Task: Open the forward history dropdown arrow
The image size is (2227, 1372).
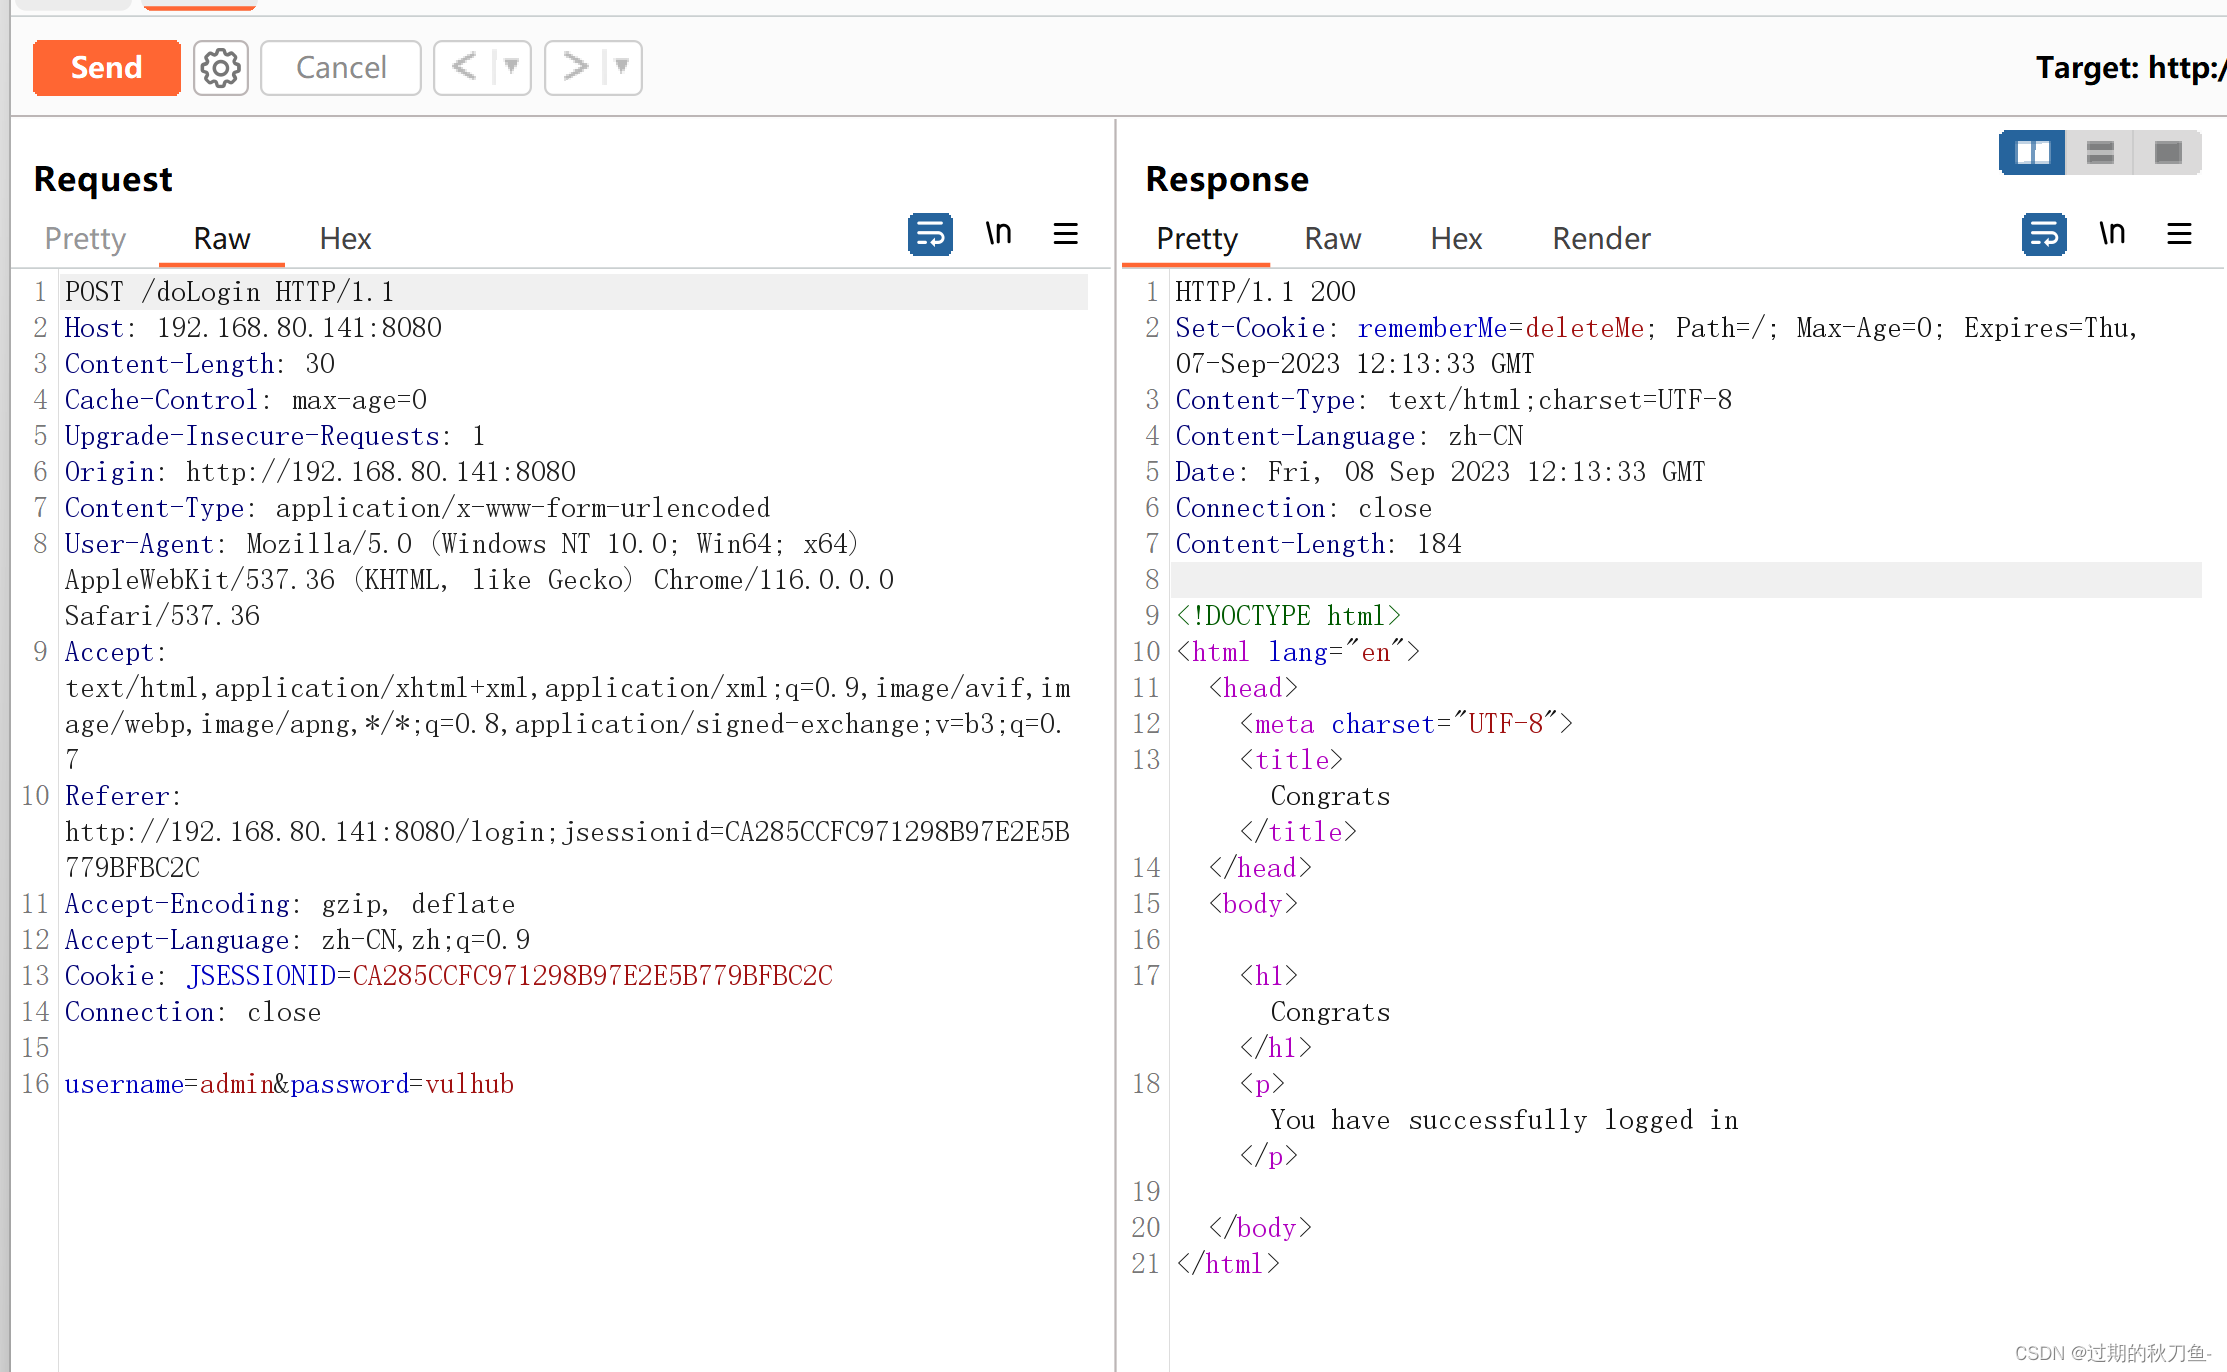Action: [x=622, y=68]
